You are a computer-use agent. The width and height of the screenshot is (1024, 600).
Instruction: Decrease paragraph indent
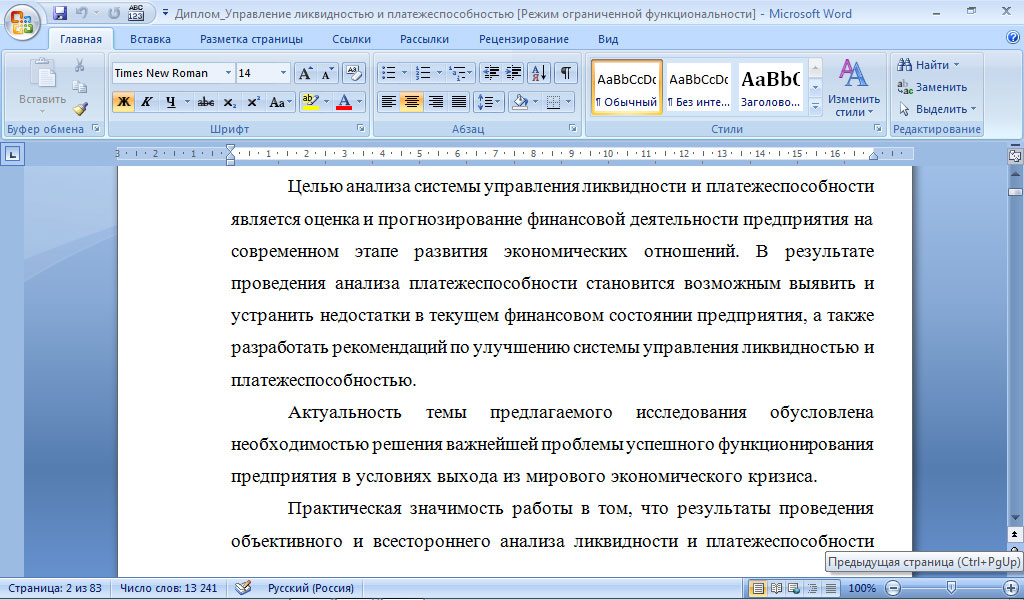pyautogui.click(x=491, y=72)
